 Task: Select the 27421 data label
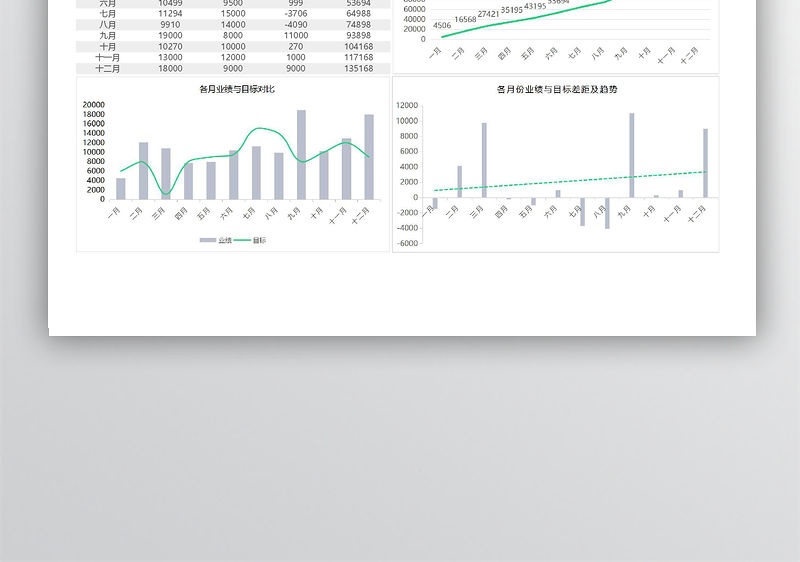tap(488, 14)
